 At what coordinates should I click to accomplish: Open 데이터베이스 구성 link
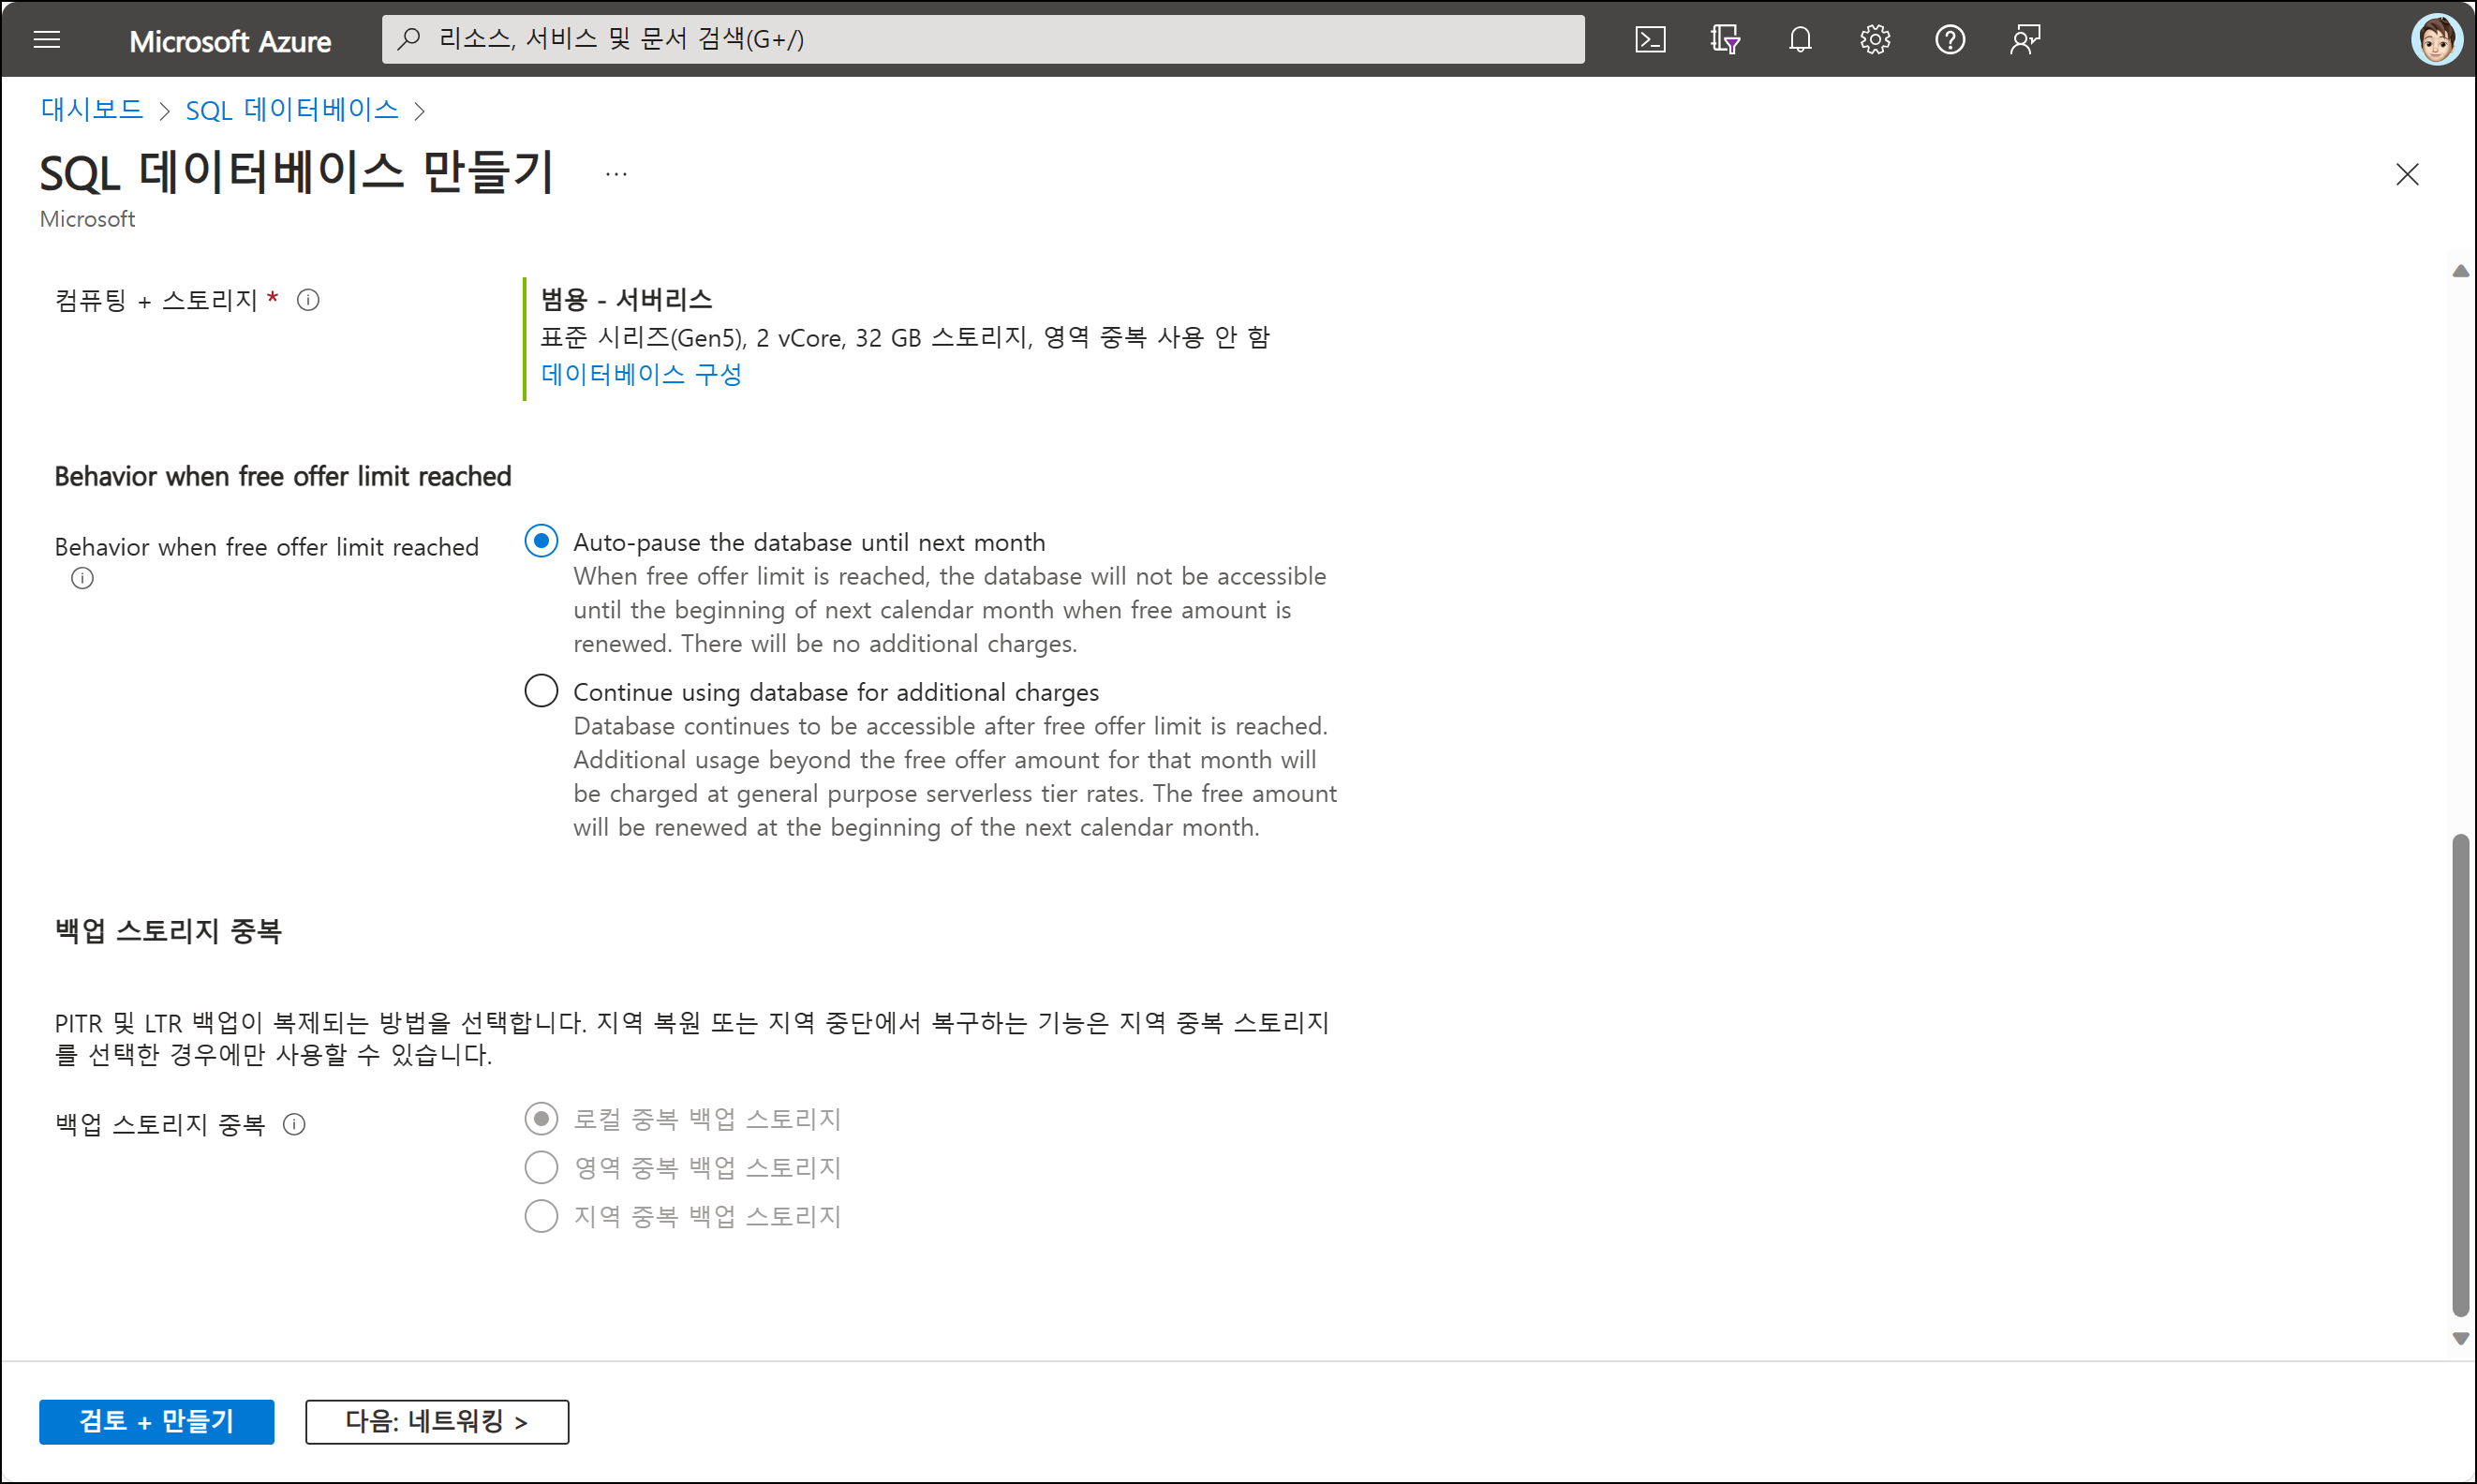[641, 374]
